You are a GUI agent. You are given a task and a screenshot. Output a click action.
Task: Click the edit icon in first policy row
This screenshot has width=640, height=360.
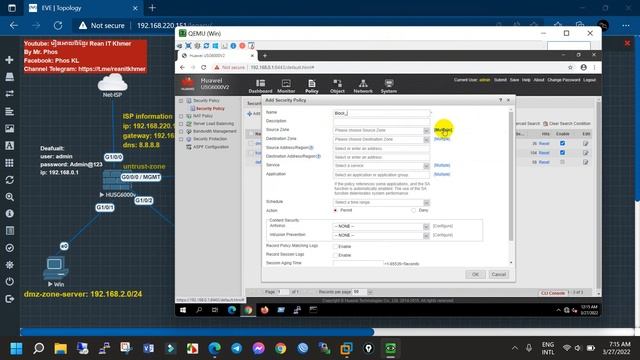pyautogui.click(x=586, y=143)
